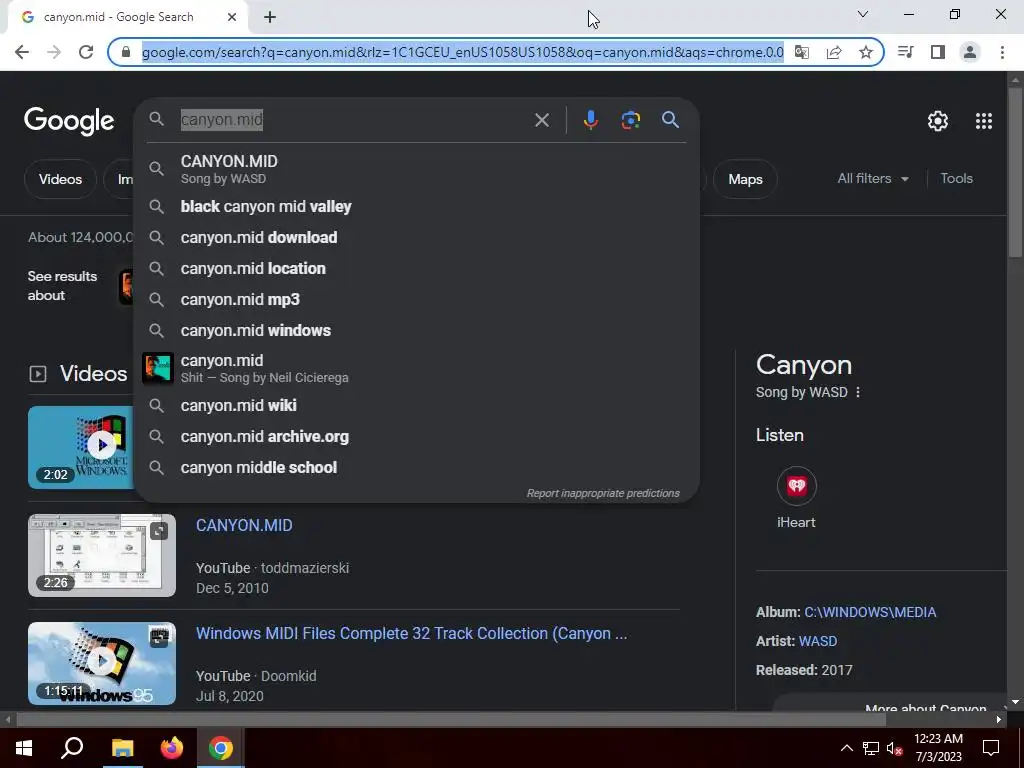Select suggestion CANYON.MID Song by WASD

click(417, 169)
